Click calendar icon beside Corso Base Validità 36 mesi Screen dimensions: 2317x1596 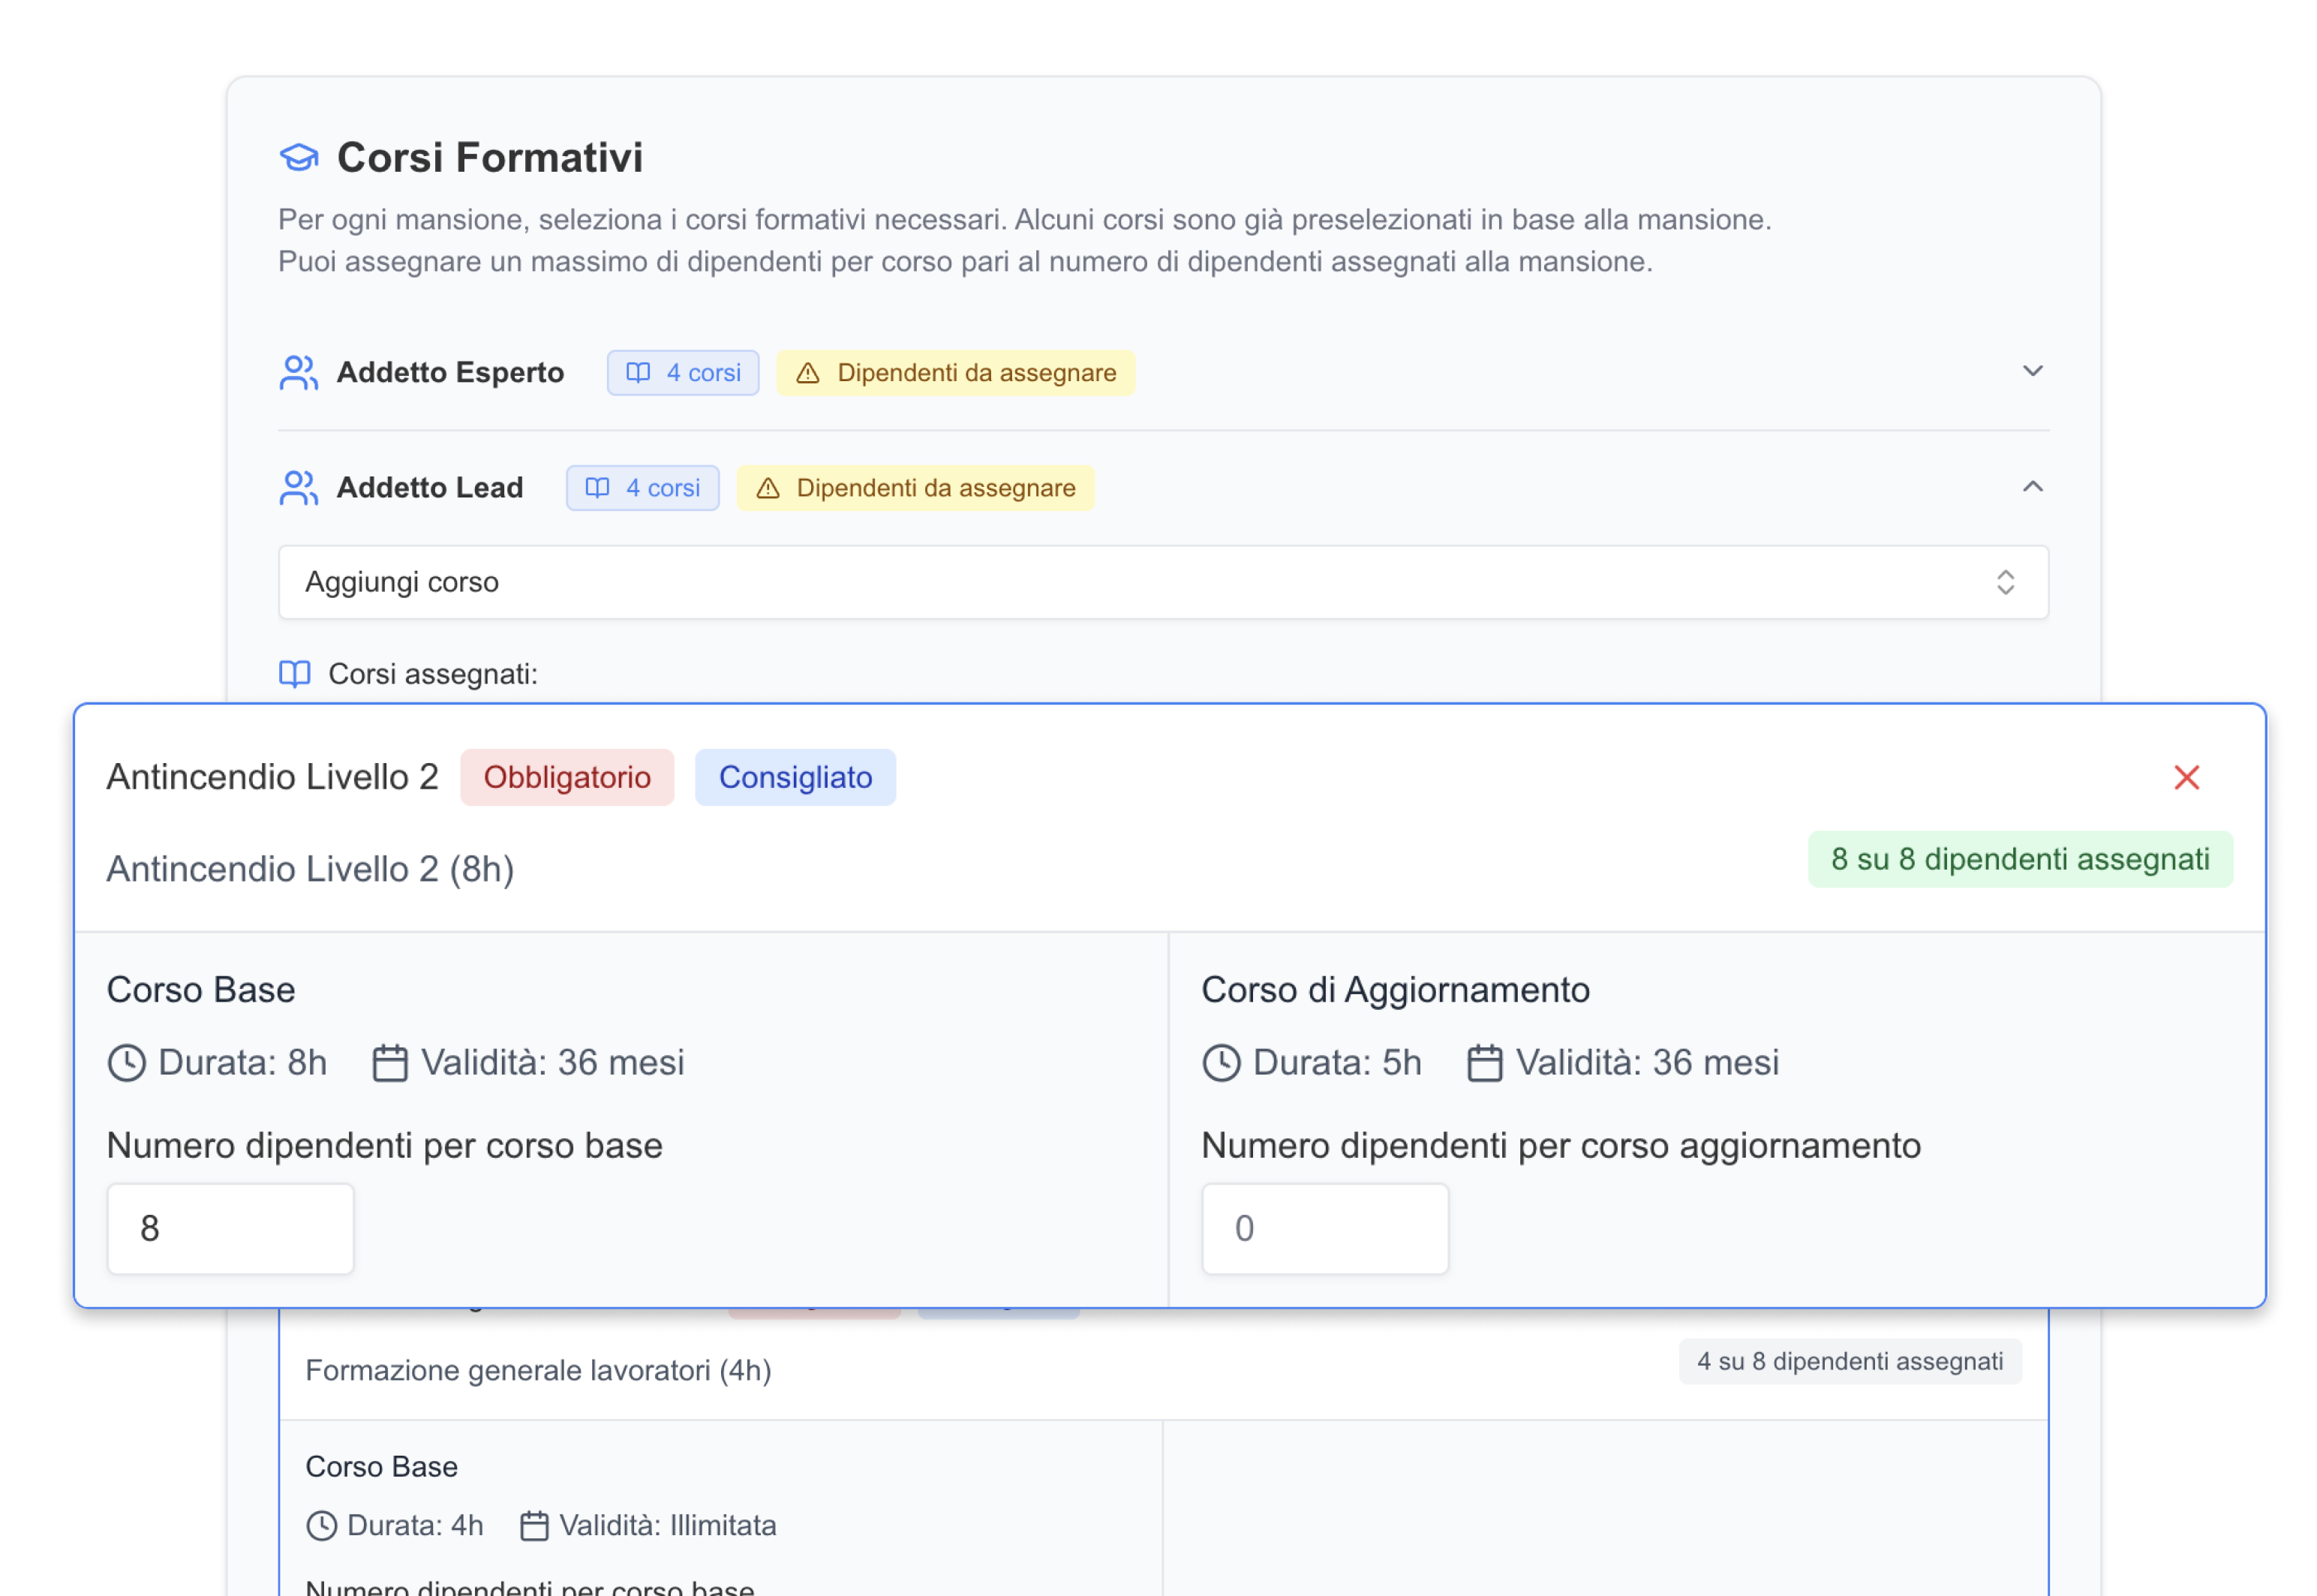(390, 1062)
